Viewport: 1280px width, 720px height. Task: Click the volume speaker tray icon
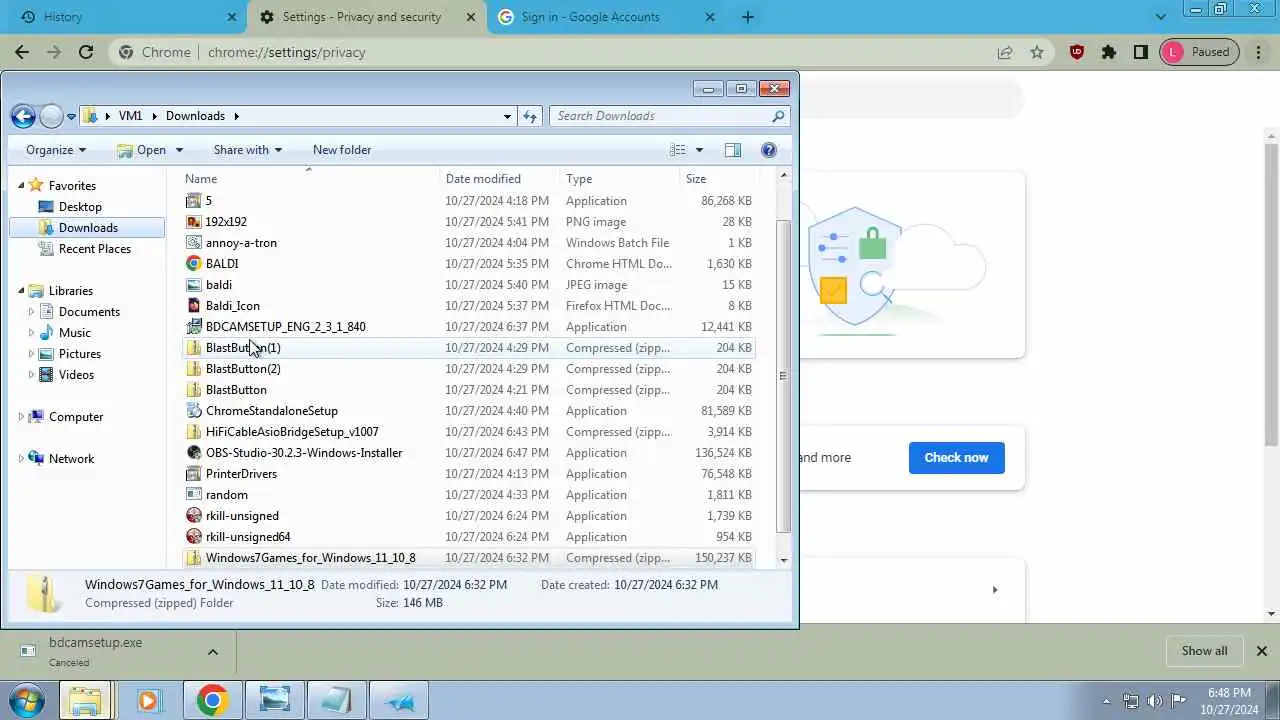(x=1155, y=701)
